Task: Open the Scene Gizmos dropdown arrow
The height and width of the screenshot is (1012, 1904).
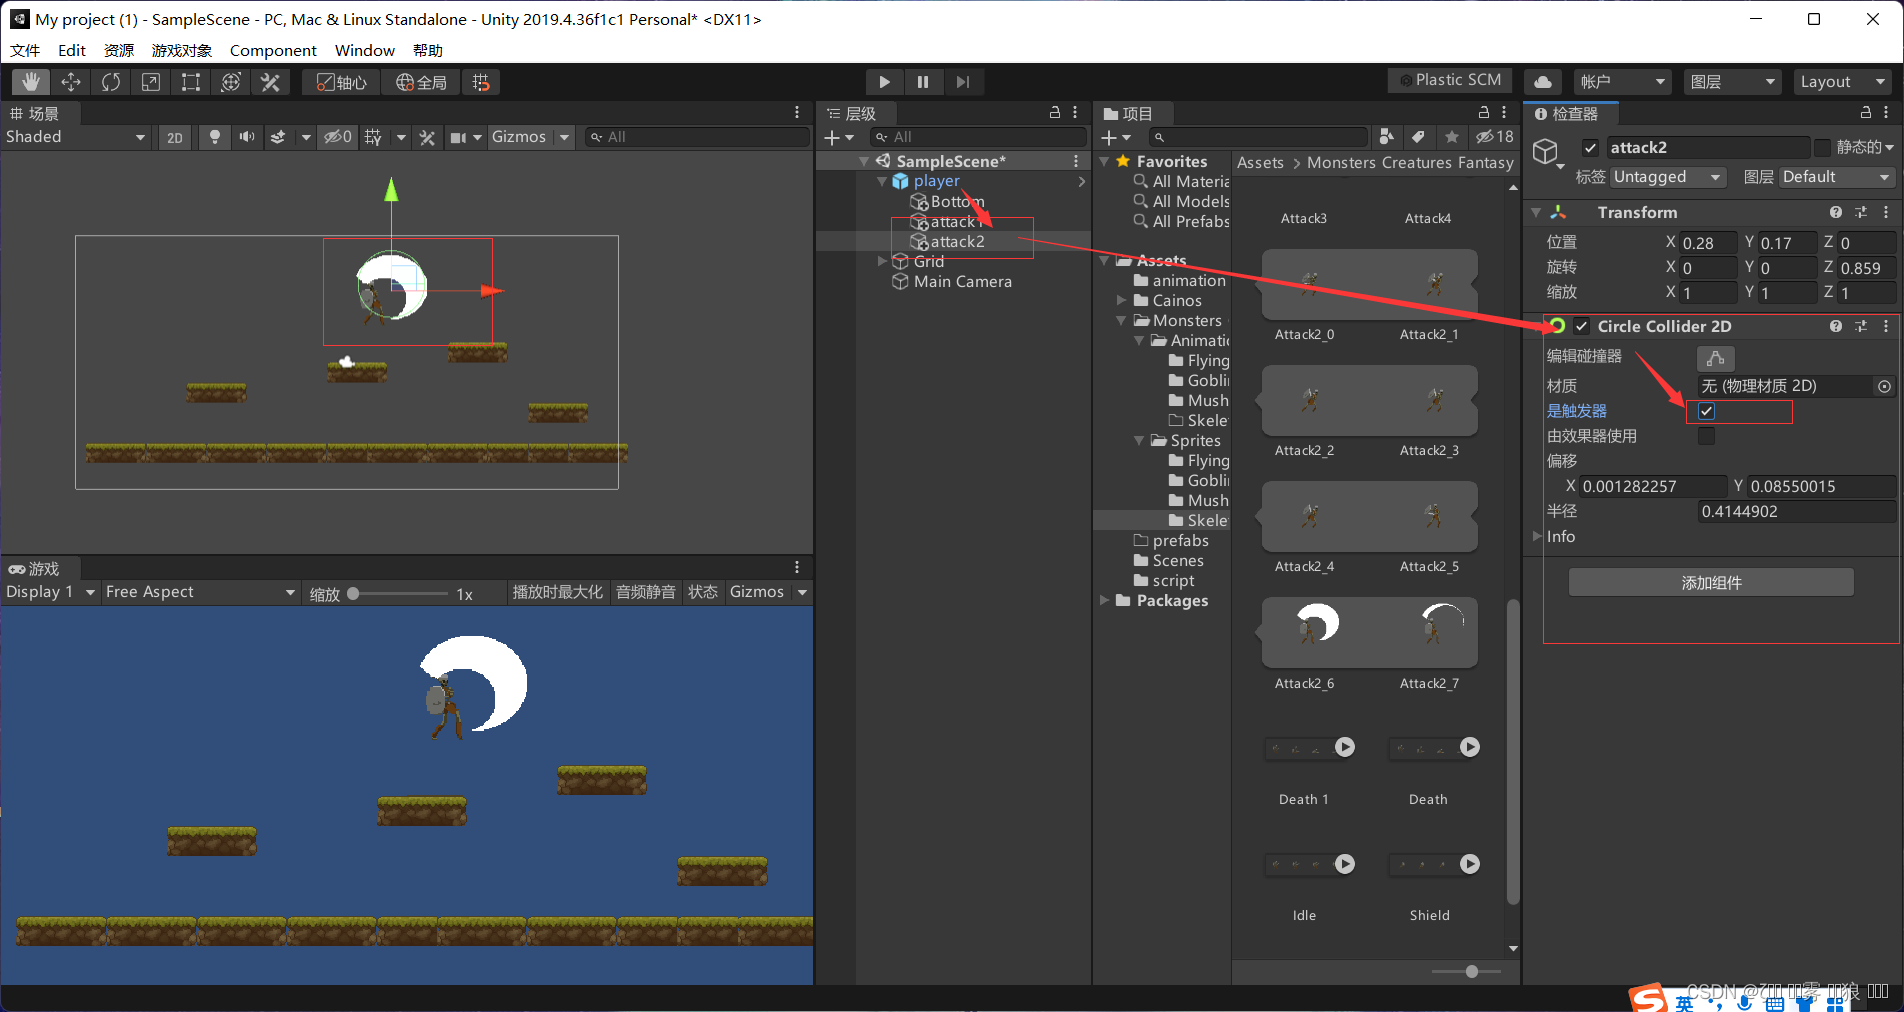Action: click(x=564, y=137)
